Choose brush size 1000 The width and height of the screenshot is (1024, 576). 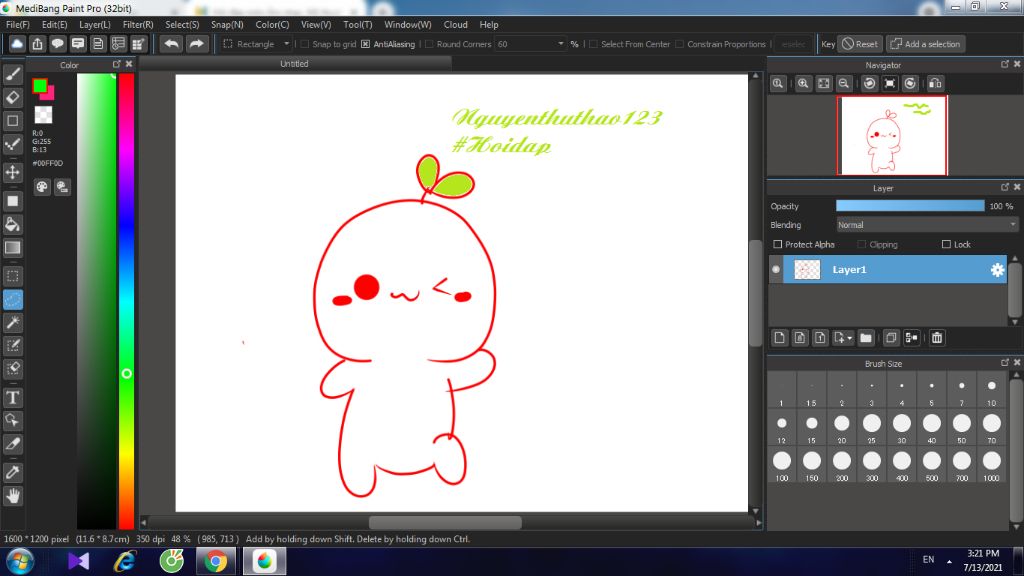tap(991, 466)
